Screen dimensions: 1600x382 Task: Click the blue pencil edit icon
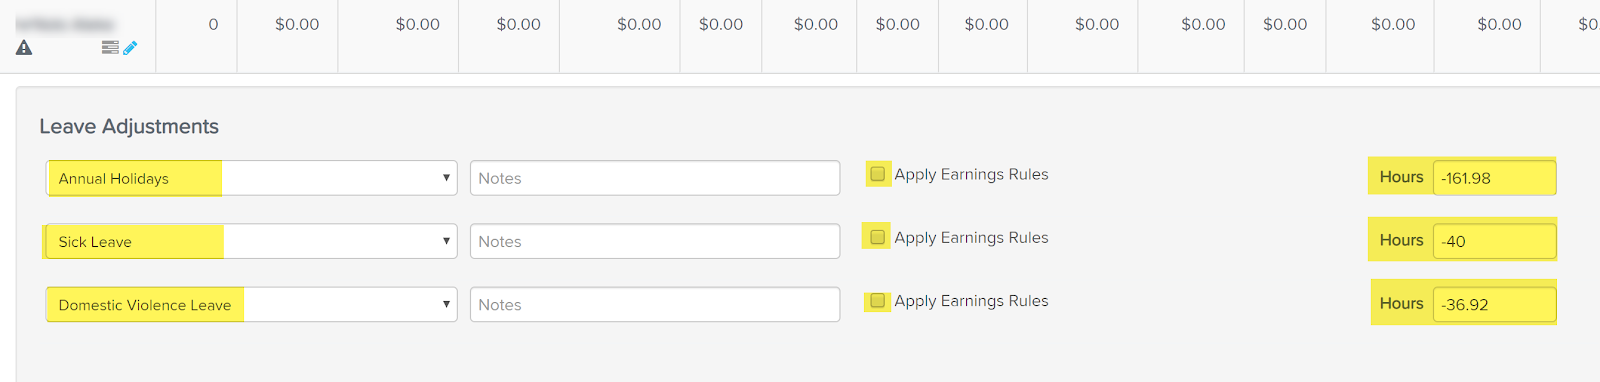[130, 47]
